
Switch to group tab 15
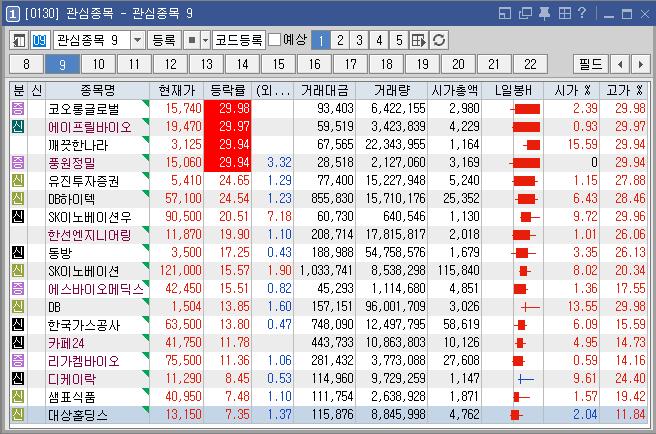278,64
